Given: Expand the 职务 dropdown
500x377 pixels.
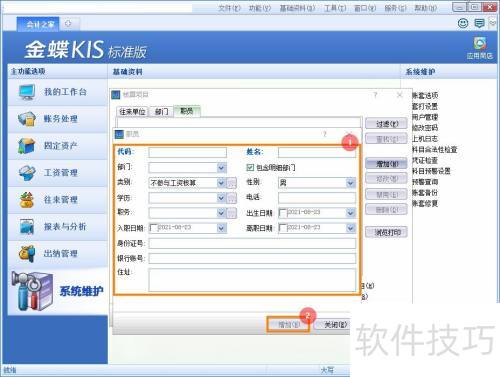Looking at the screenshot, I should (x=221, y=213).
